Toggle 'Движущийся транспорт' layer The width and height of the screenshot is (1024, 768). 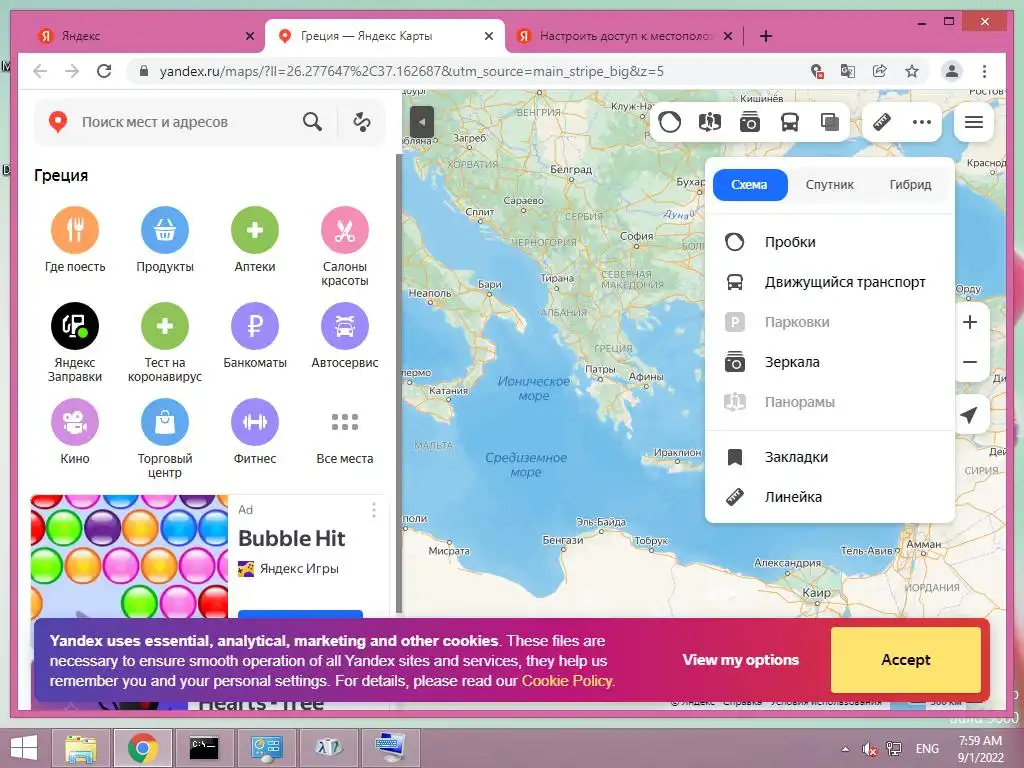coord(829,282)
